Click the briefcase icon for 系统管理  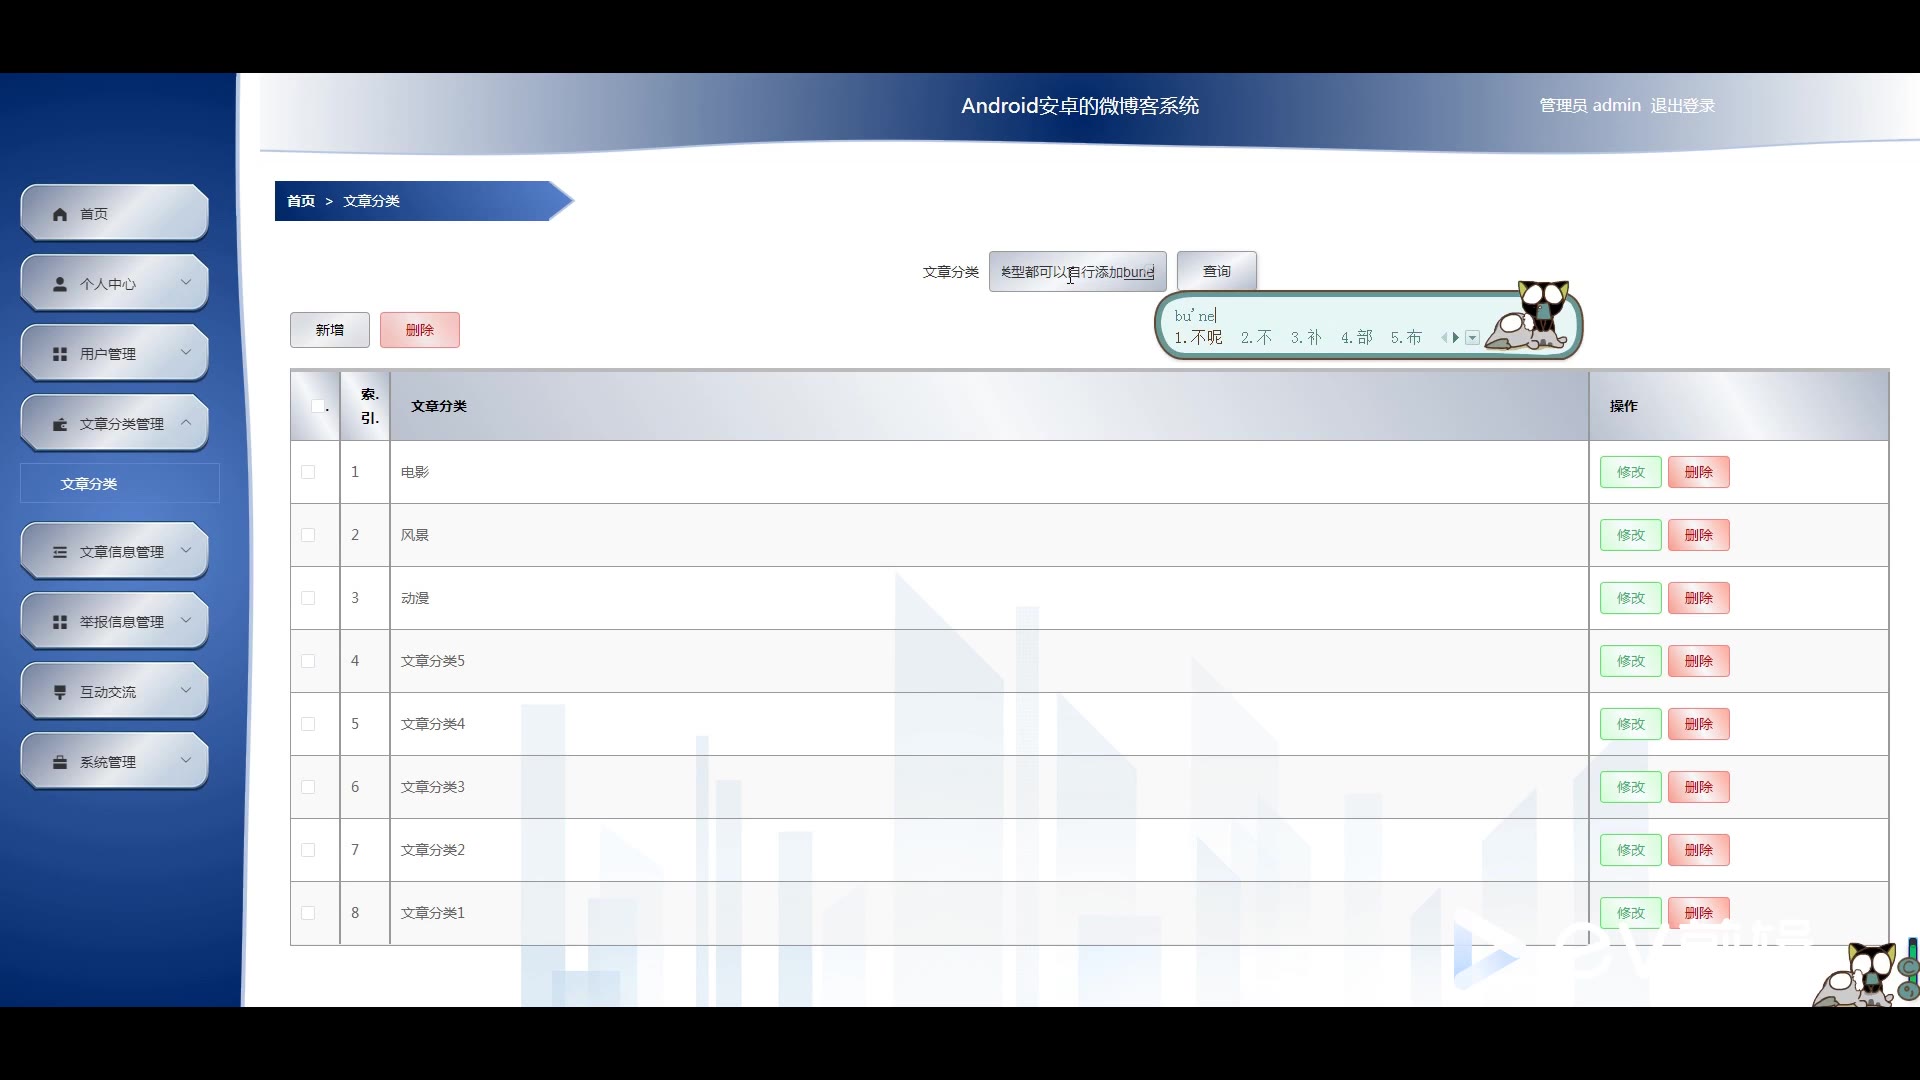coord(60,762)
